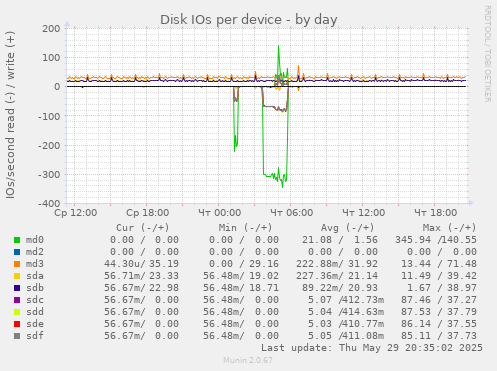Click the tall green md0 write spike peak
The width and height of the screenshot is (497, 371).
point(279,47)
